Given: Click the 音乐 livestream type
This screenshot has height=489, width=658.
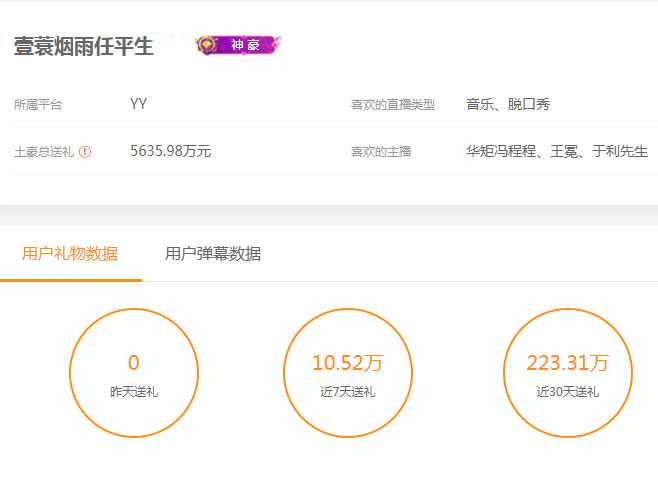Looking at the screenshot, I should coord(479,104).
